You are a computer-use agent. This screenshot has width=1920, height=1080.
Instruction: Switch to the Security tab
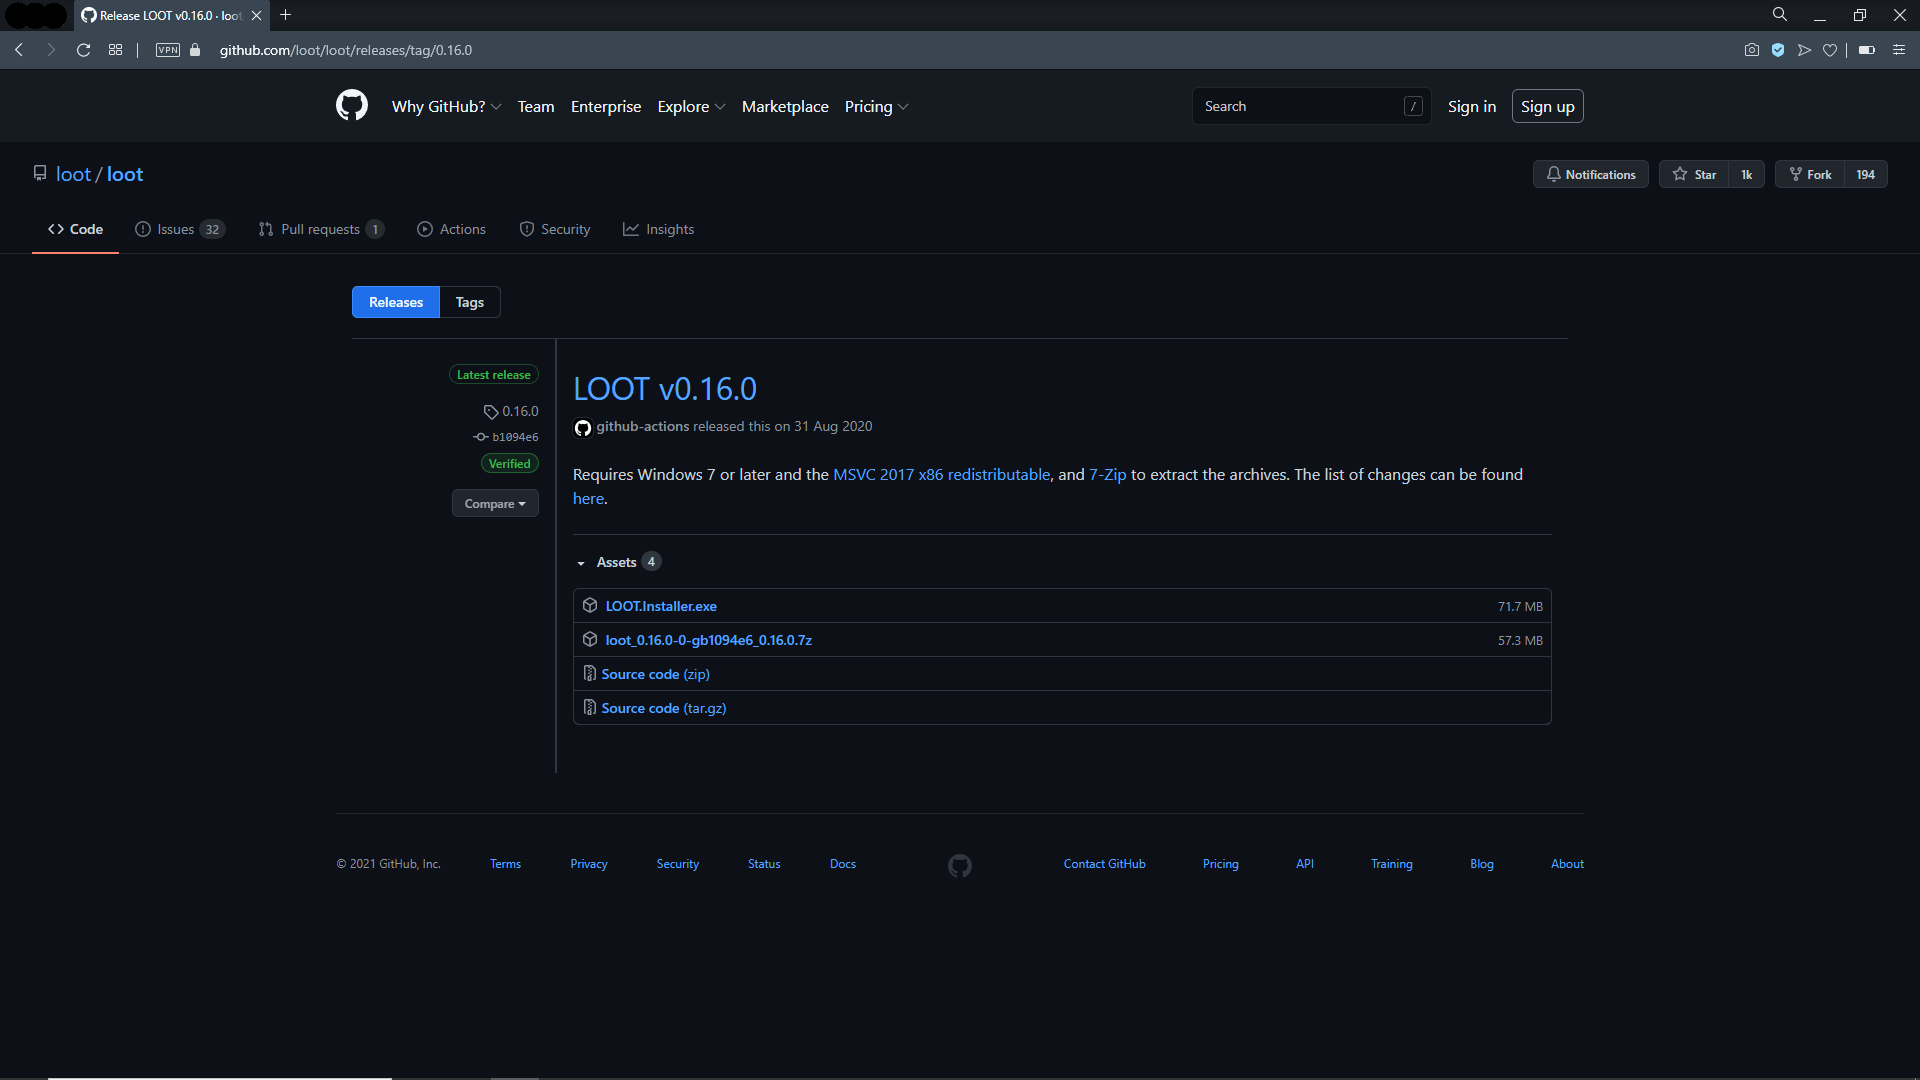pos(555,229)
